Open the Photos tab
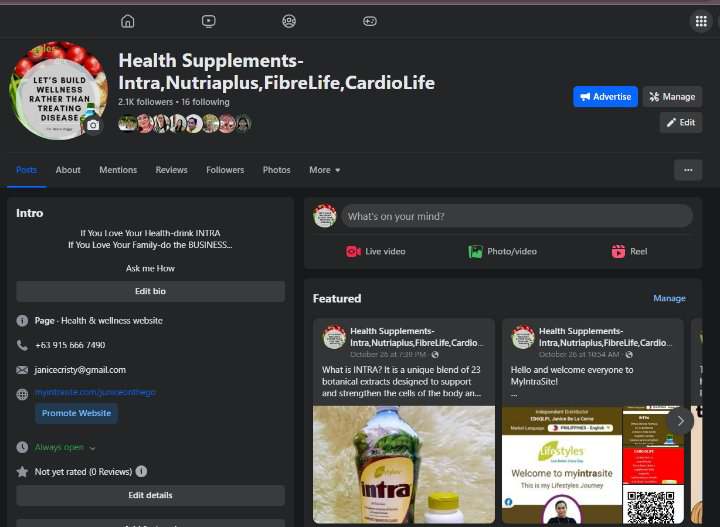The height and width of the screenshot is (527, 720). 276,170
